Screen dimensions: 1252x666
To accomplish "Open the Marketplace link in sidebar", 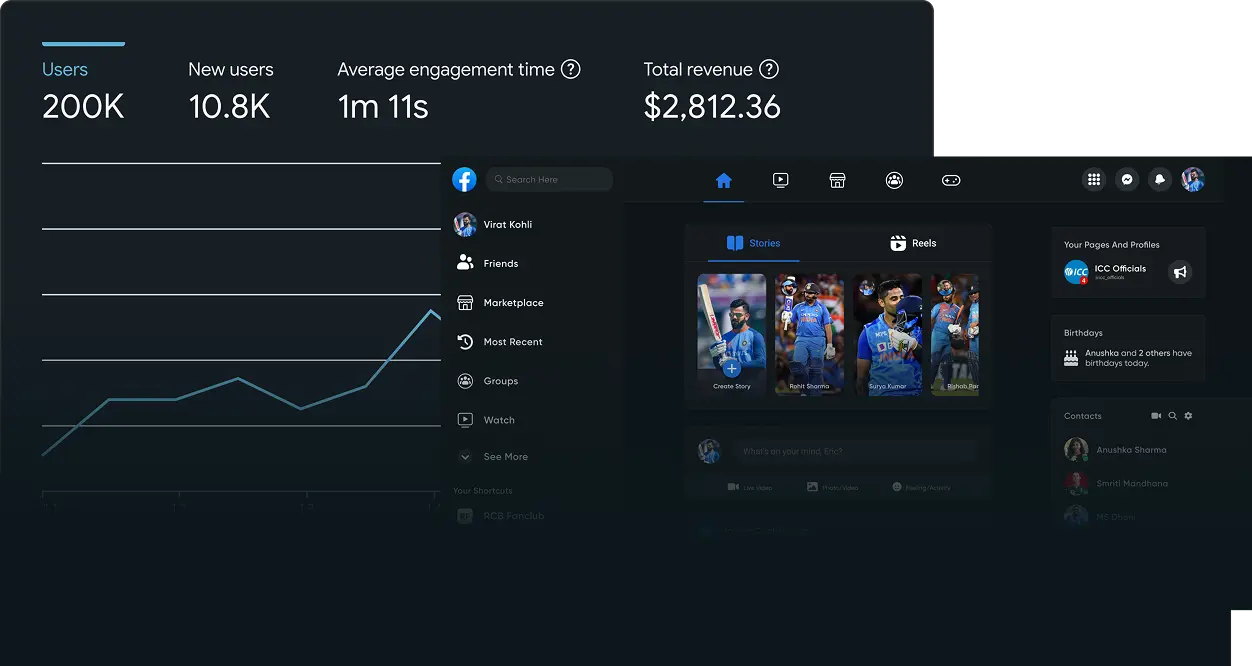I will (514, 303).
